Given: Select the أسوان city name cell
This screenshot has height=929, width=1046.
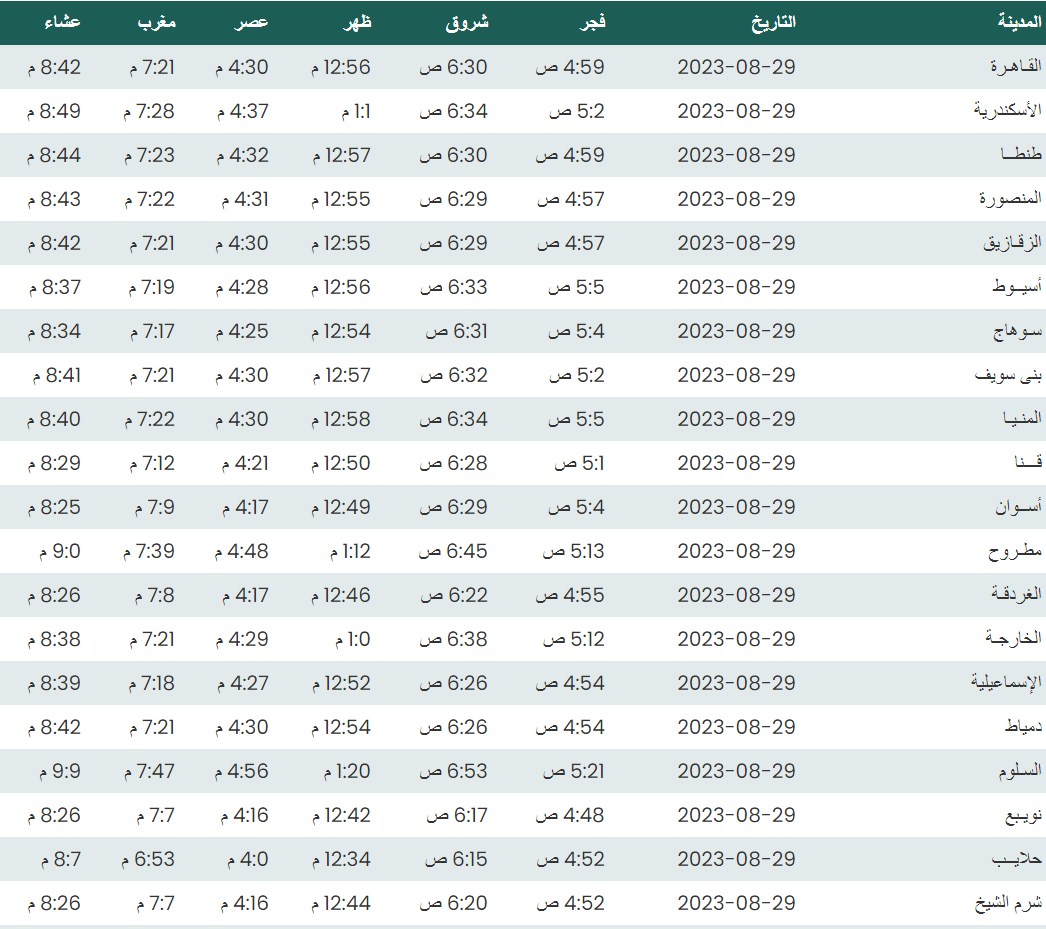Looking at the screenshot, I should pos(1018,507).
